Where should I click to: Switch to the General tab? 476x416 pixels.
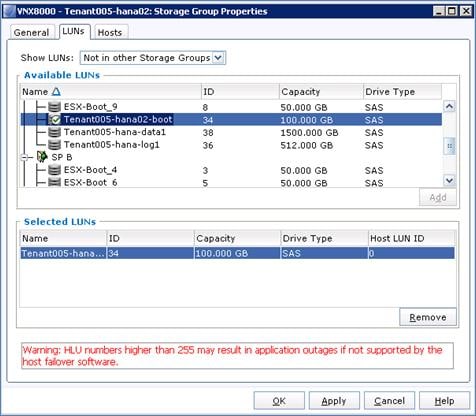32,32
